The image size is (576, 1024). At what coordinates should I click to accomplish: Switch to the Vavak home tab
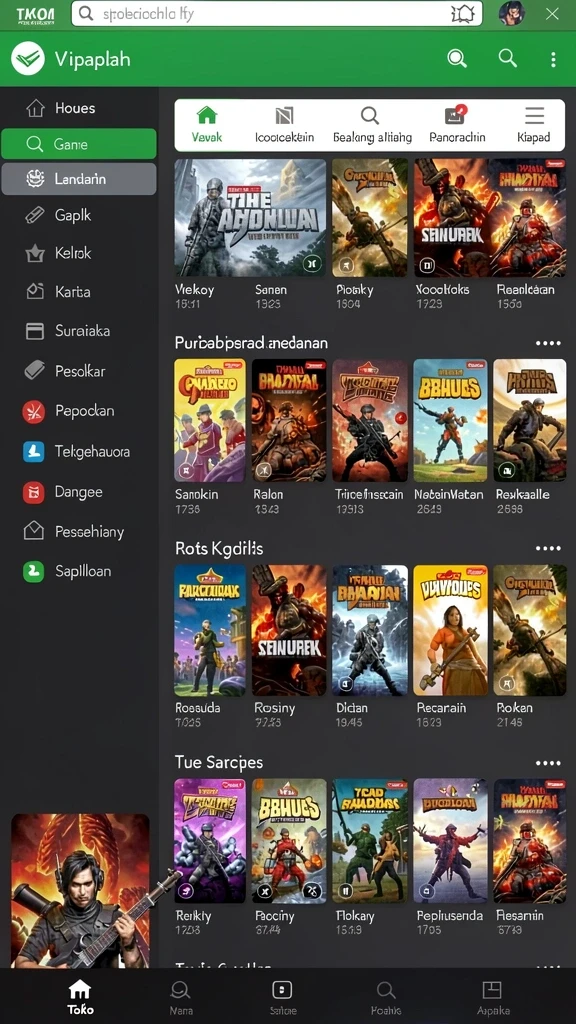tap(207, 125)
